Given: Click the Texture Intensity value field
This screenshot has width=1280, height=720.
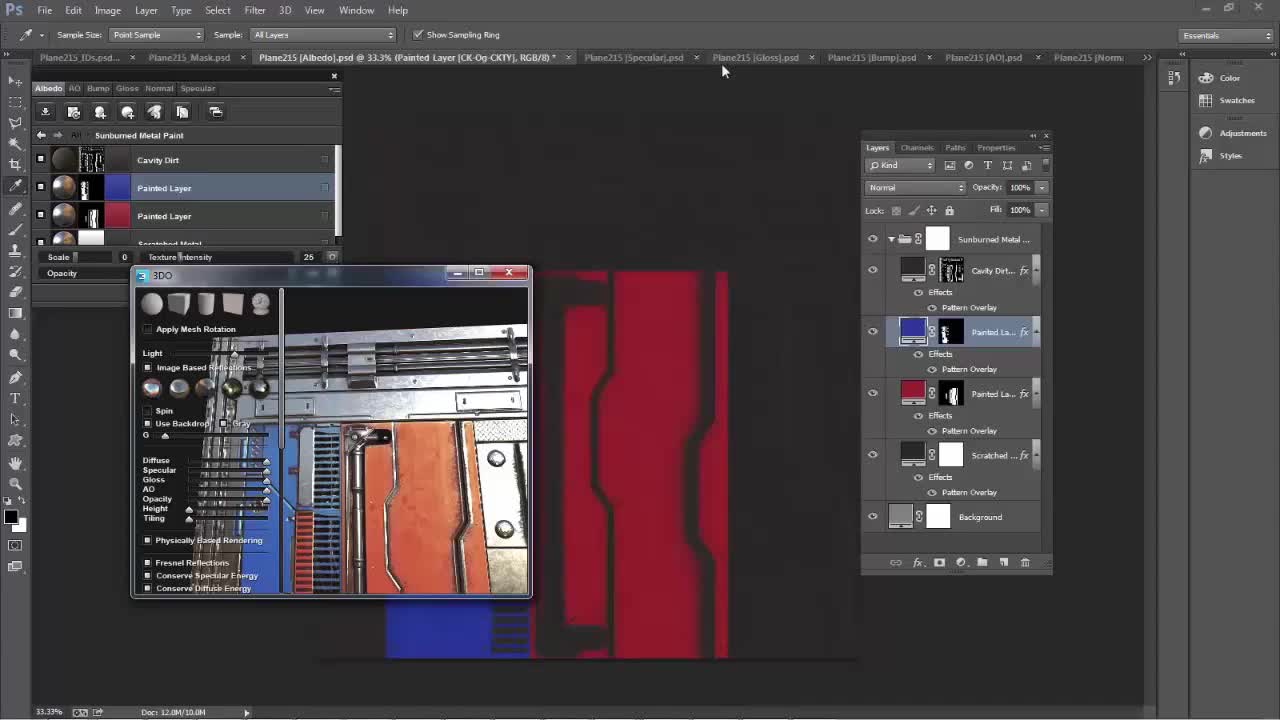Looking at the screenshot, I should click(309, 257).
